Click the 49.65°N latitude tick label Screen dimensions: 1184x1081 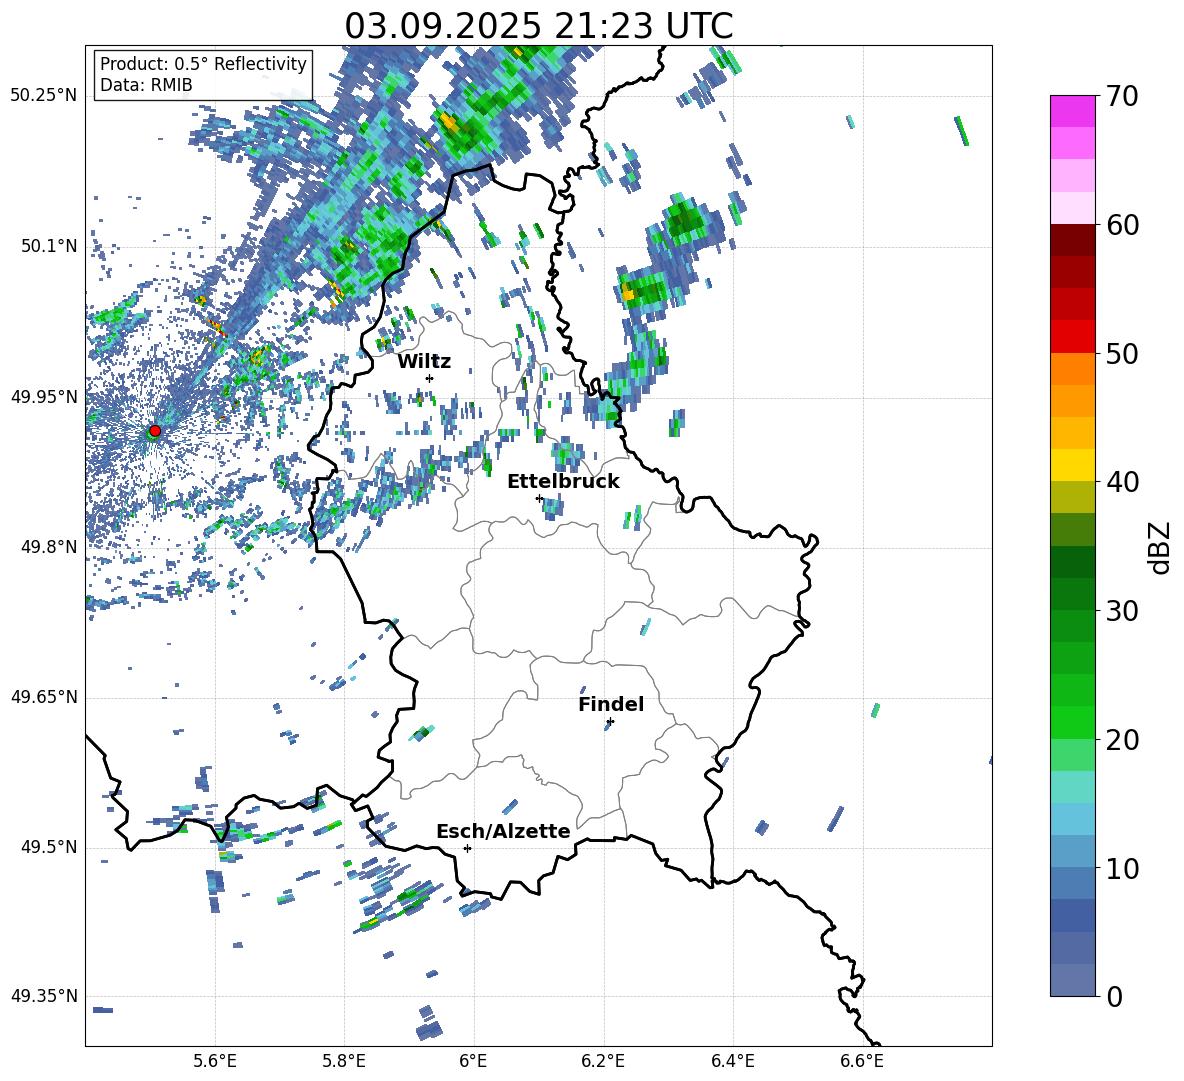(x=44, y=697)
